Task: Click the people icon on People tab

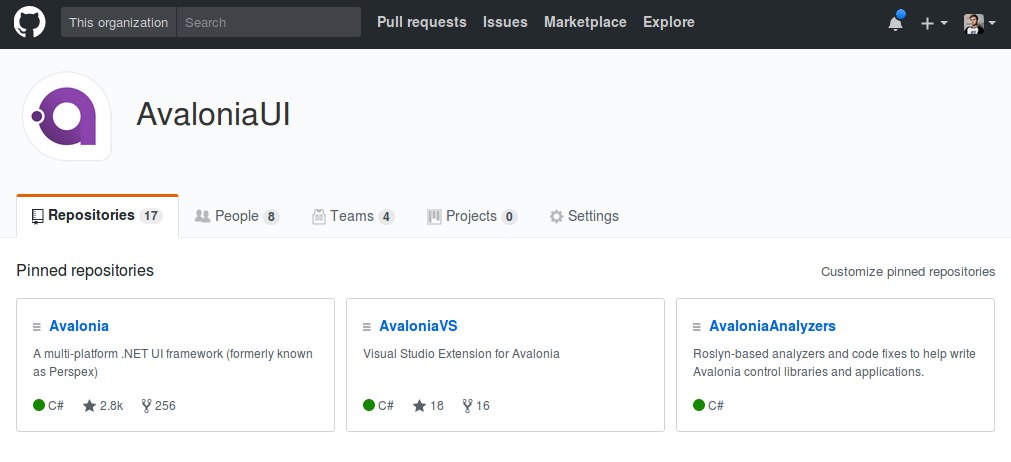Action: 202,217
